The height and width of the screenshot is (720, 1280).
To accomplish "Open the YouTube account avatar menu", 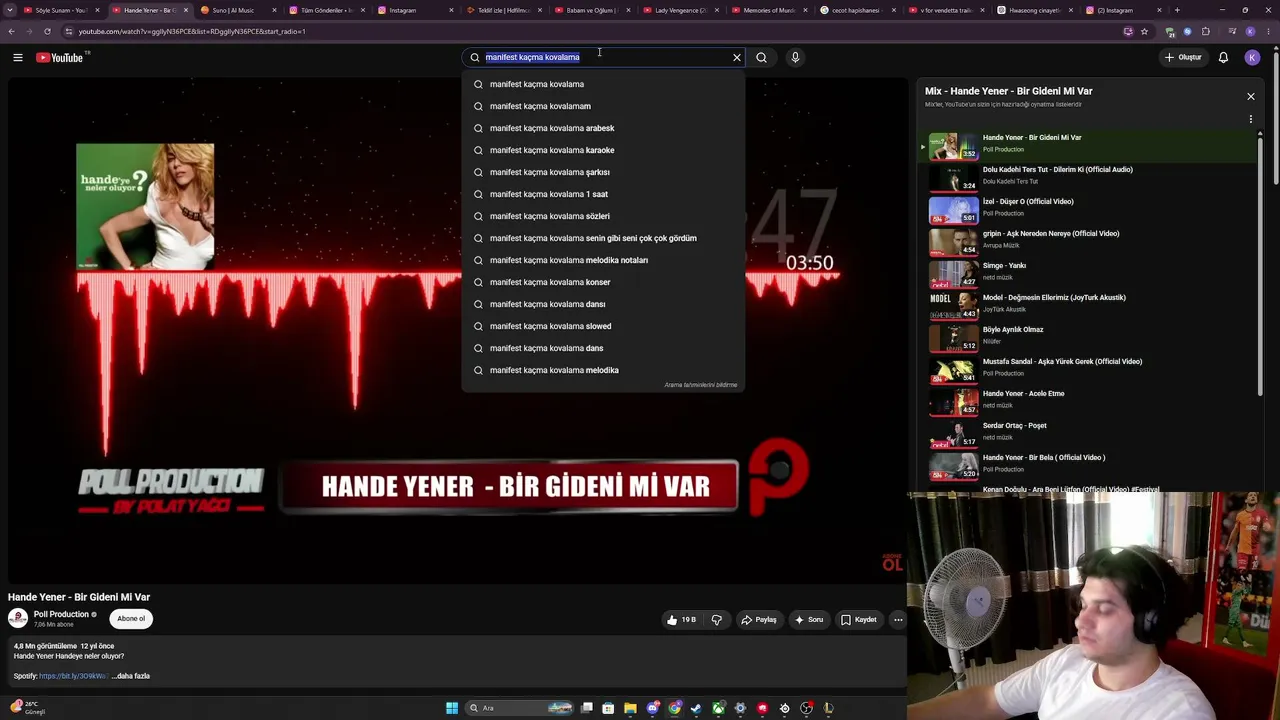I will click(1252, 58).
